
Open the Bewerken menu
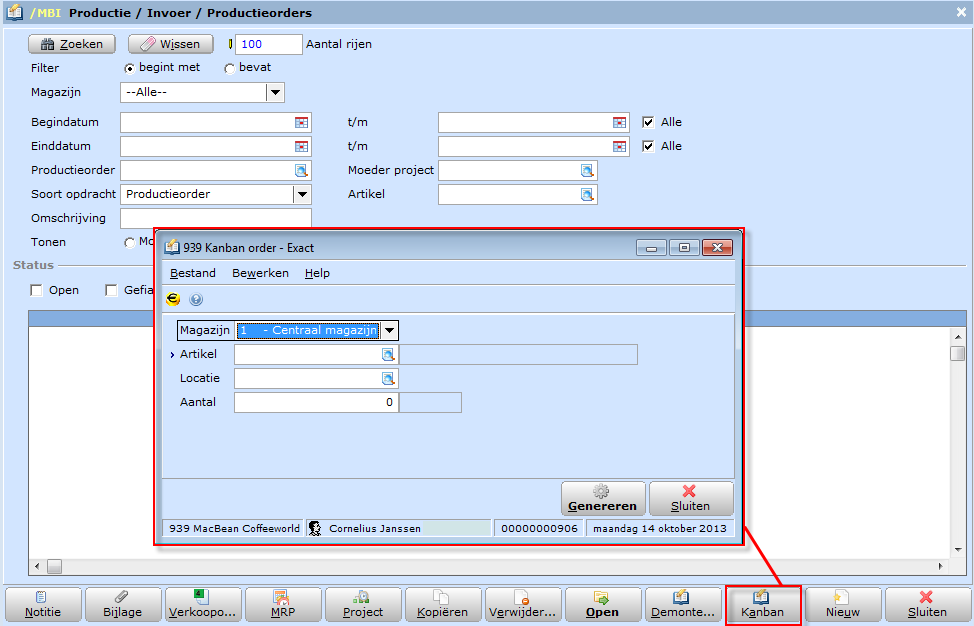pos(260,273)
